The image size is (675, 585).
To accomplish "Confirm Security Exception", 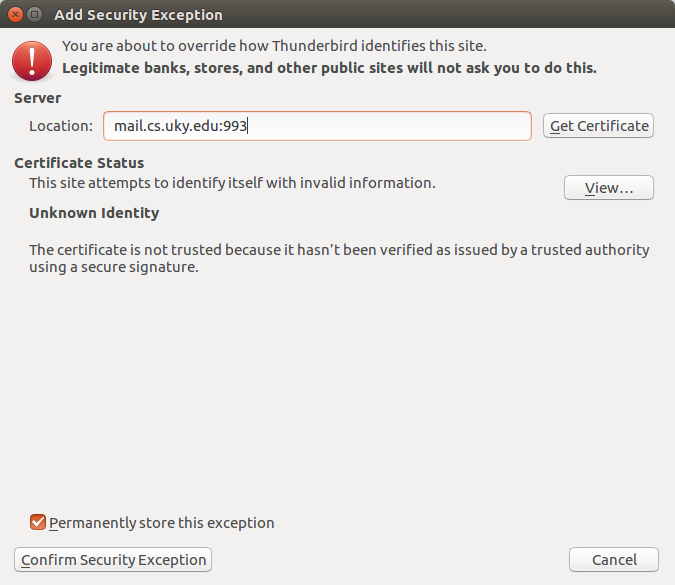I will tap(113, 560).
